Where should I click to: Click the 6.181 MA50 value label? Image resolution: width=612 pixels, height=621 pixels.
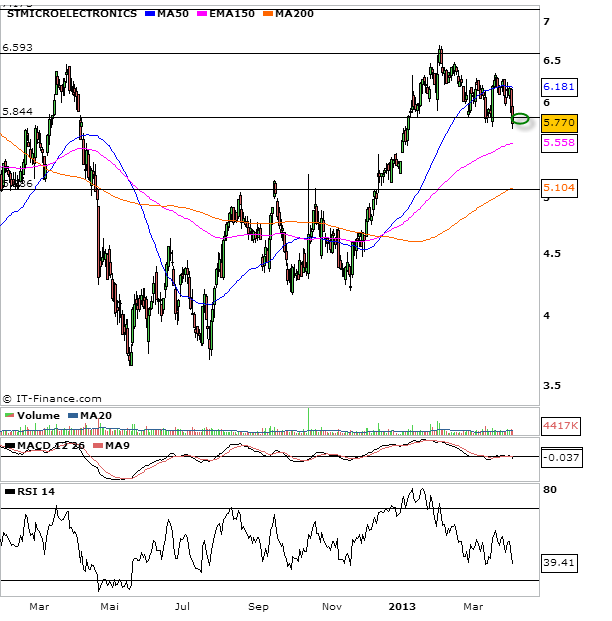[556, 88]
